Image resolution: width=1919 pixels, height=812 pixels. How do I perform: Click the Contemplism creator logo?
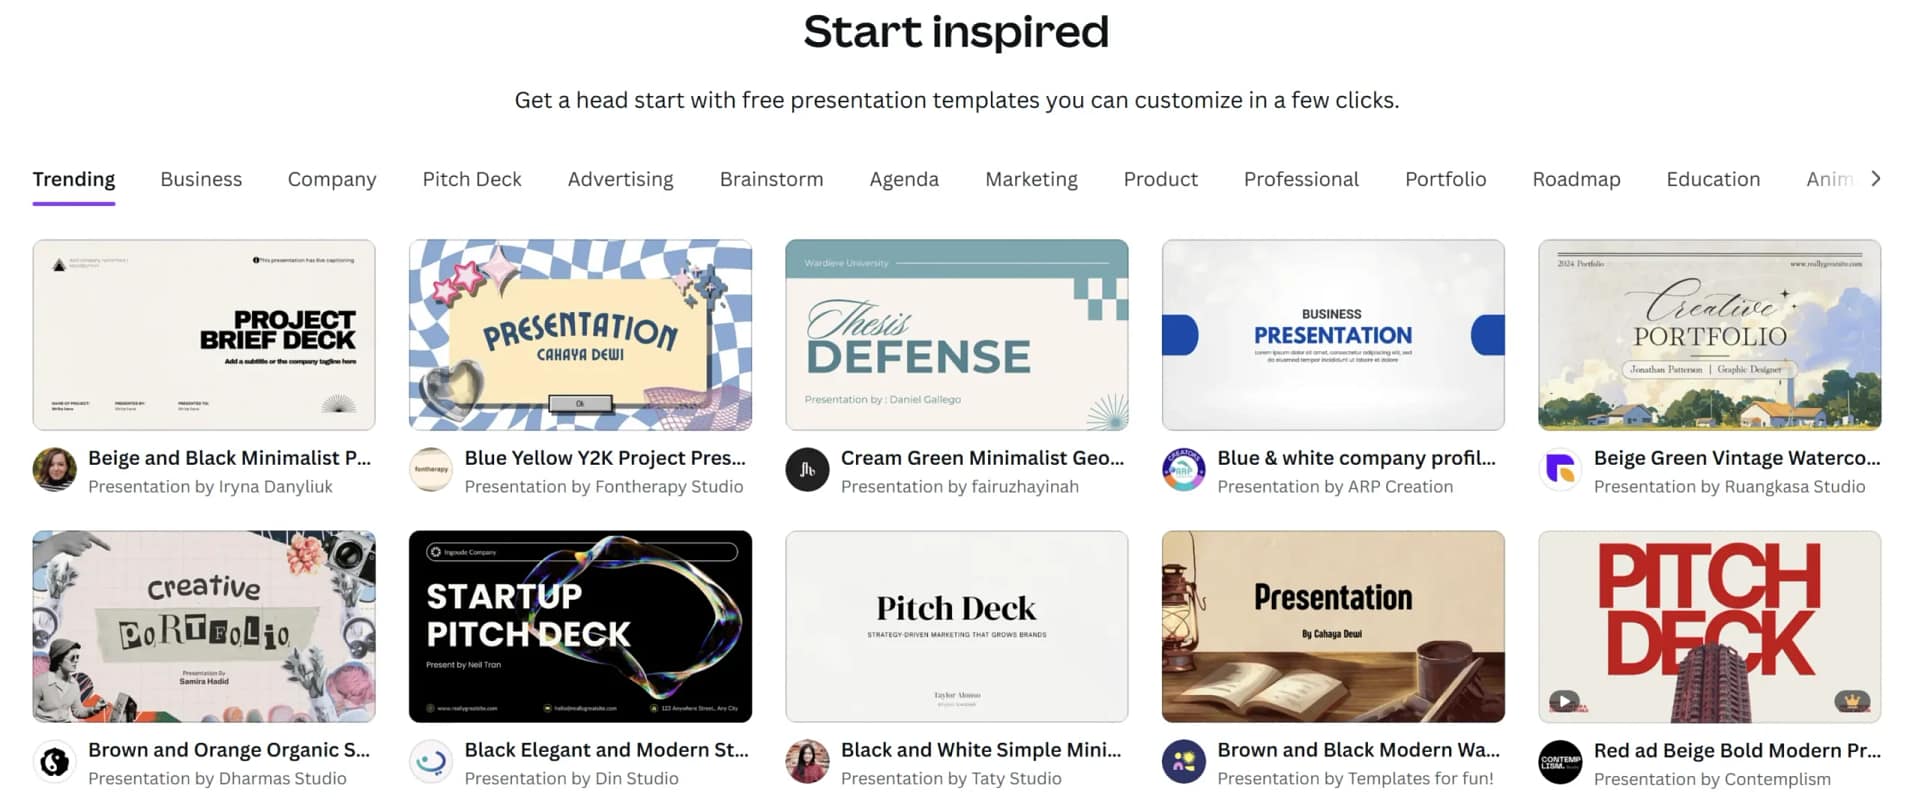1560,762
